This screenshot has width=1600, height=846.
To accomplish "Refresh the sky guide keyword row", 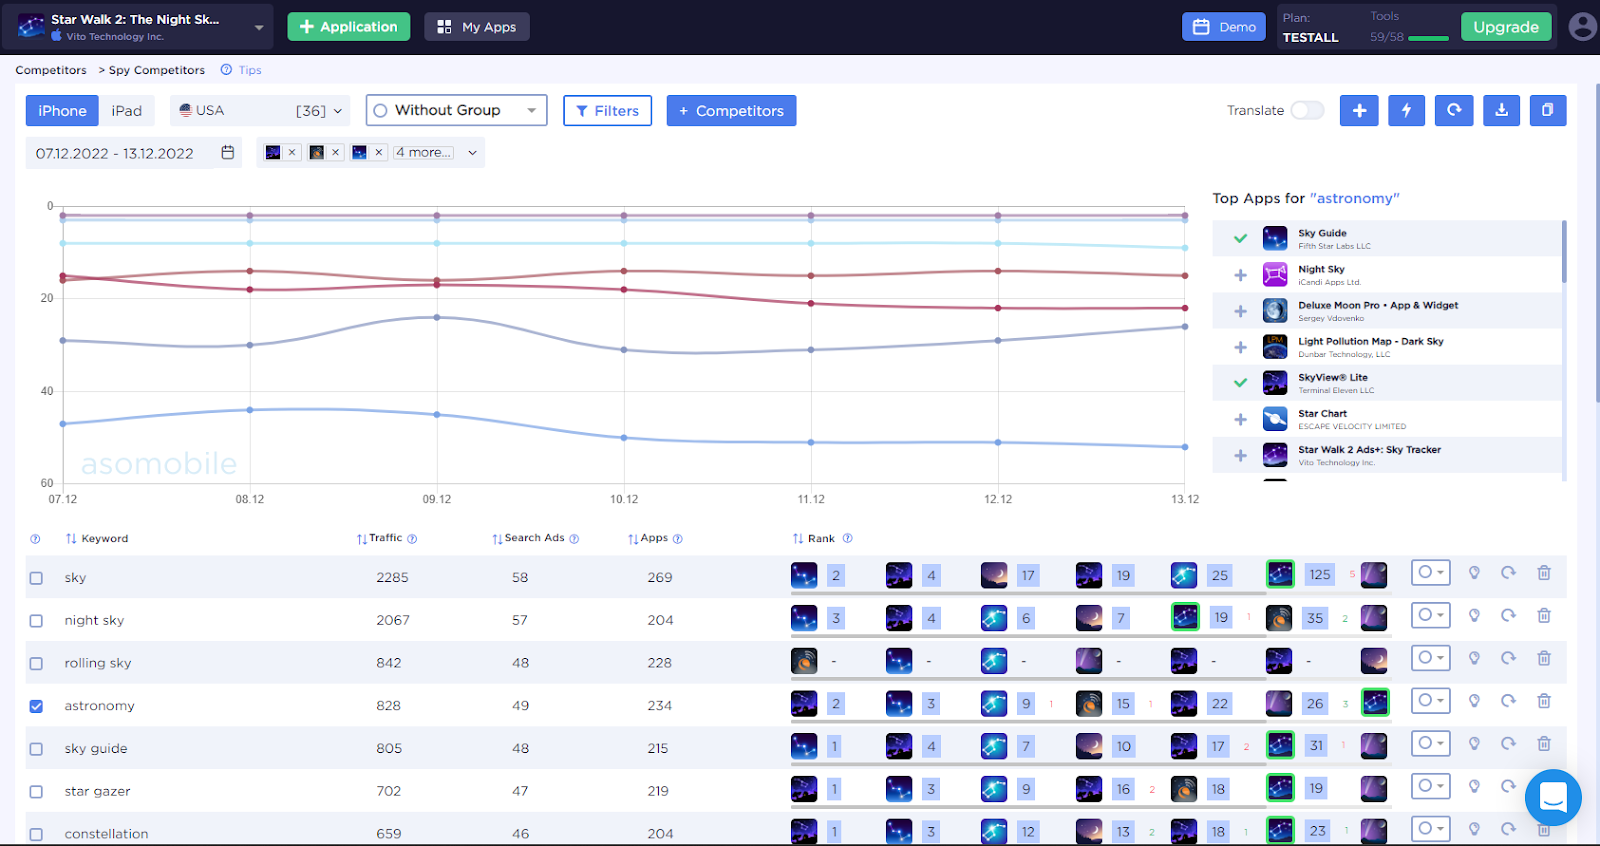I will 1508,744.
